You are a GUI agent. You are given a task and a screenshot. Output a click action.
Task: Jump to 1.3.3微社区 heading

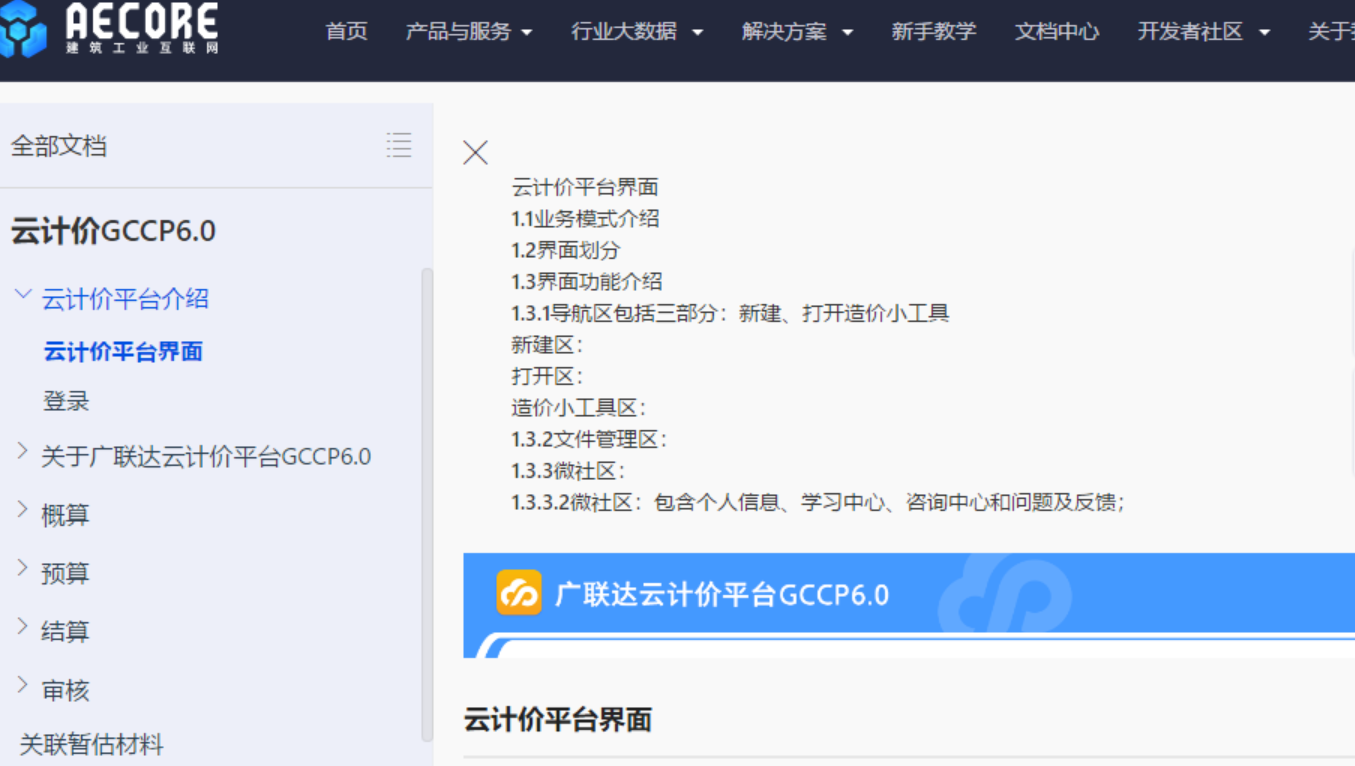(x=568, y=471)
